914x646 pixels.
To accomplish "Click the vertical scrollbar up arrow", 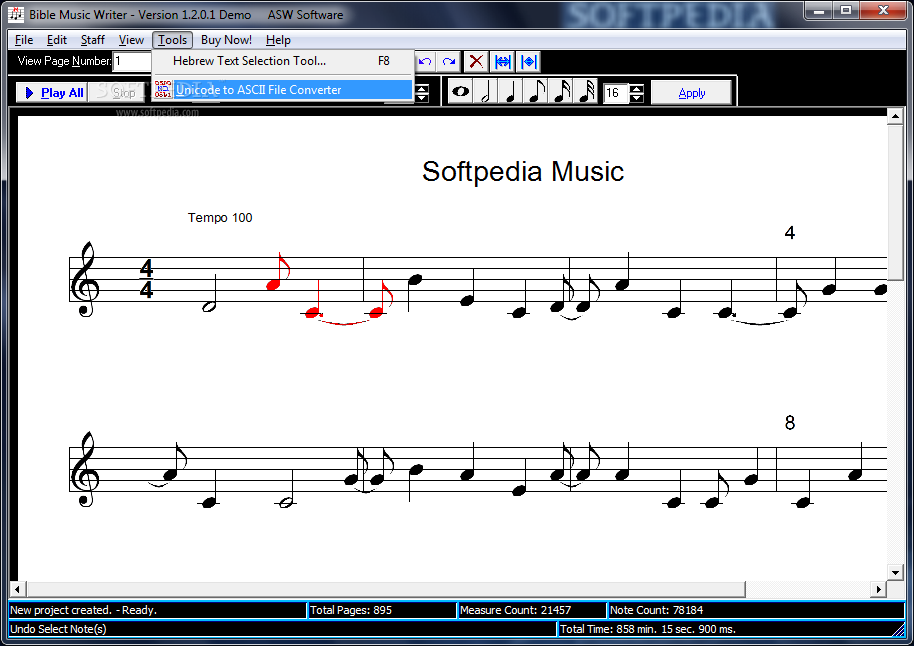I will 895,117.
